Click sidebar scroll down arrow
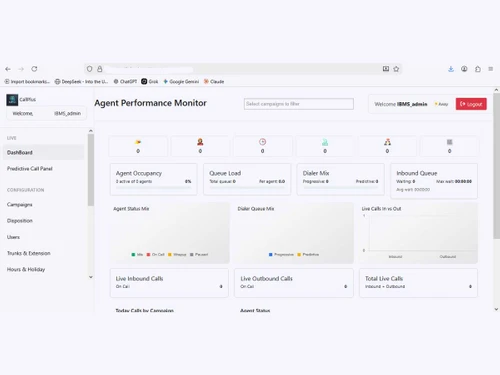 [91, 277]
